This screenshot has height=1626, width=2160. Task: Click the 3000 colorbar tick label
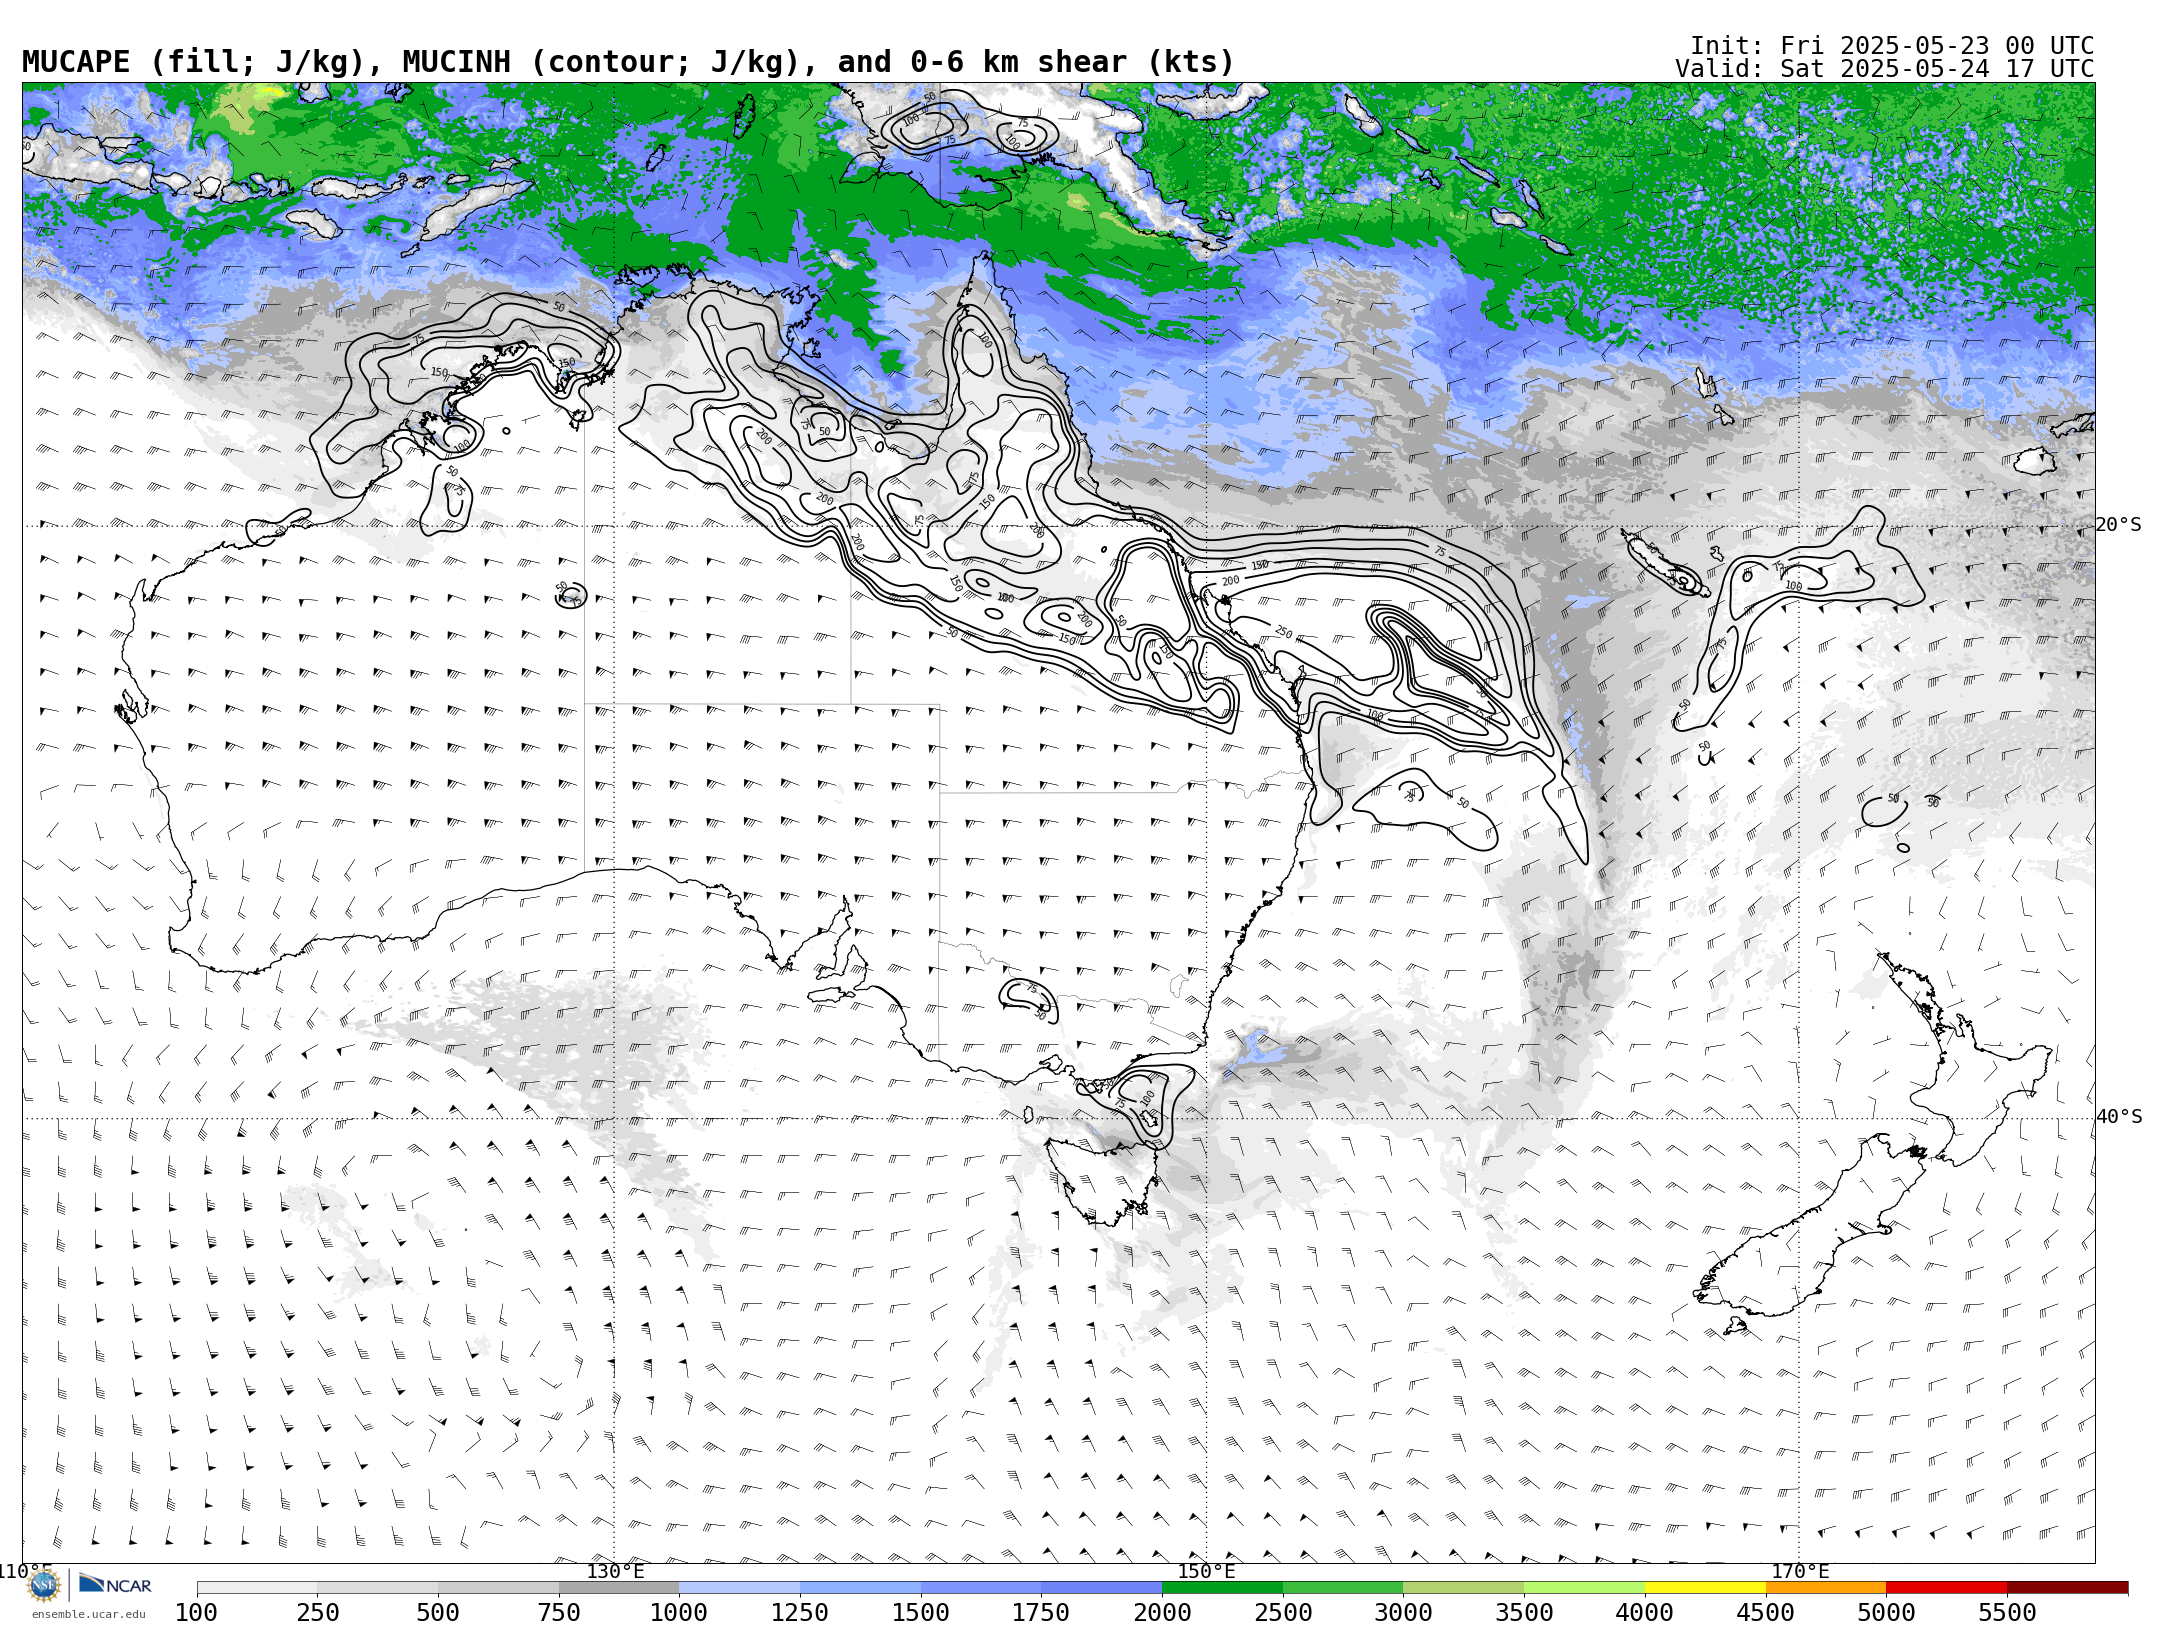pyautogui.click(x=1403, y=1613)
